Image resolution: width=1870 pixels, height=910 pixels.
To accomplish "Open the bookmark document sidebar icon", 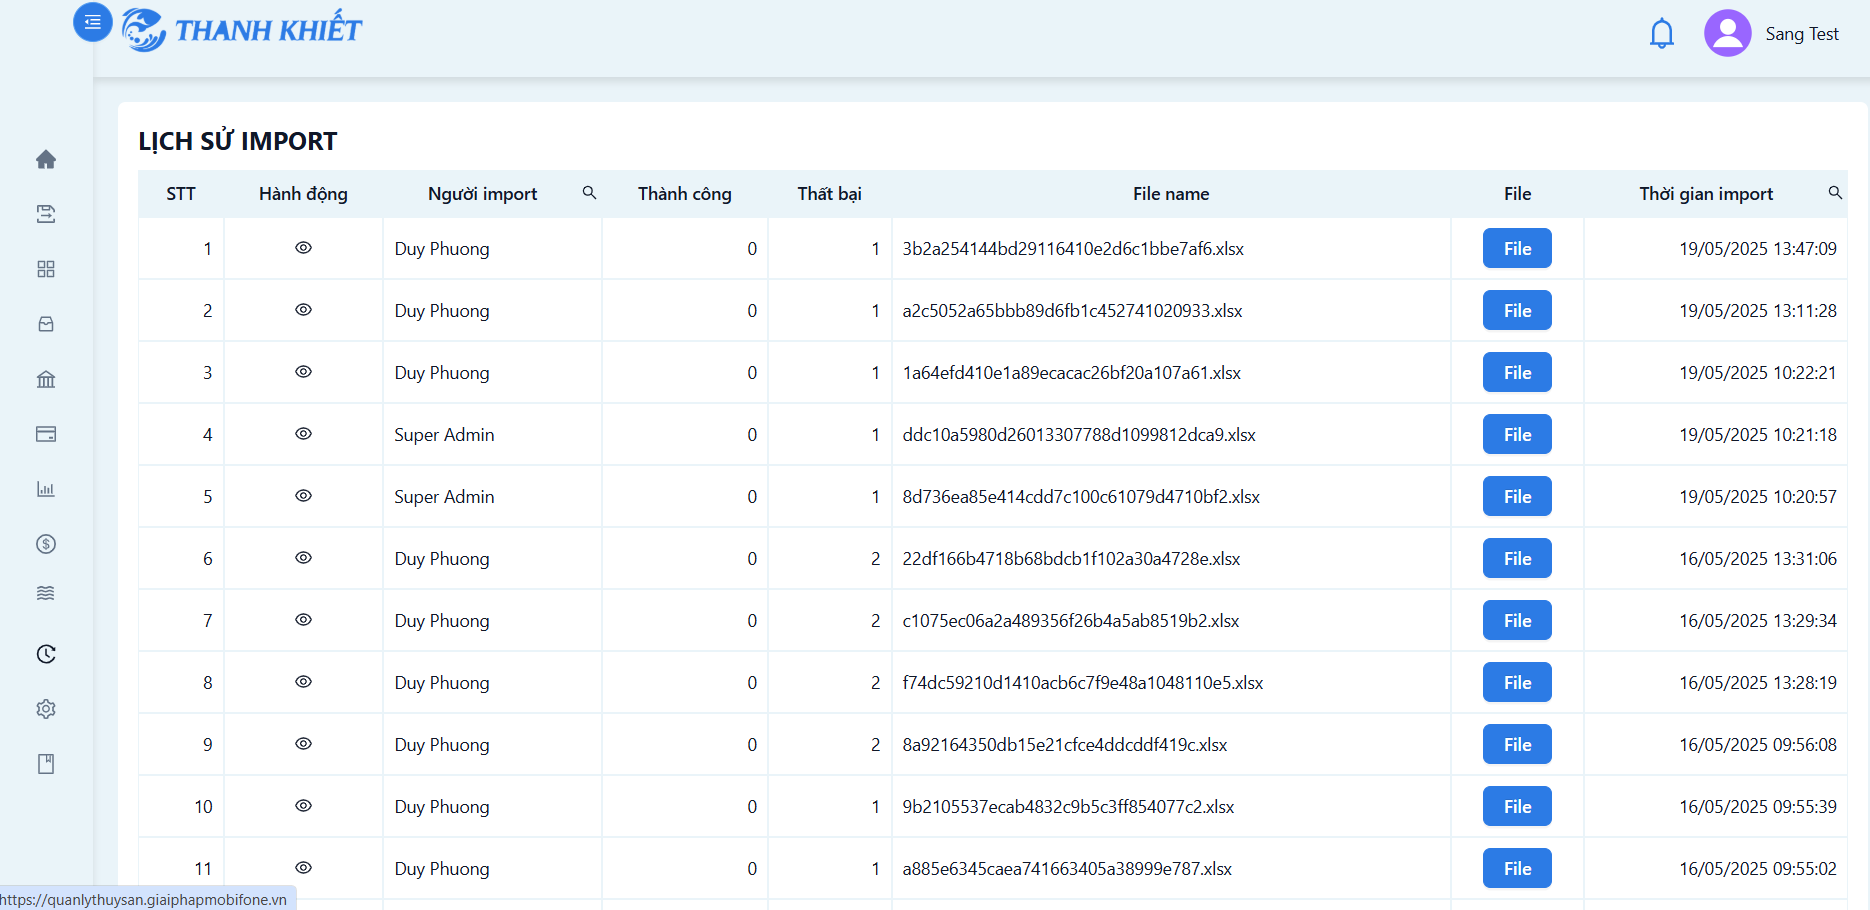I will [x=46, y=764].
